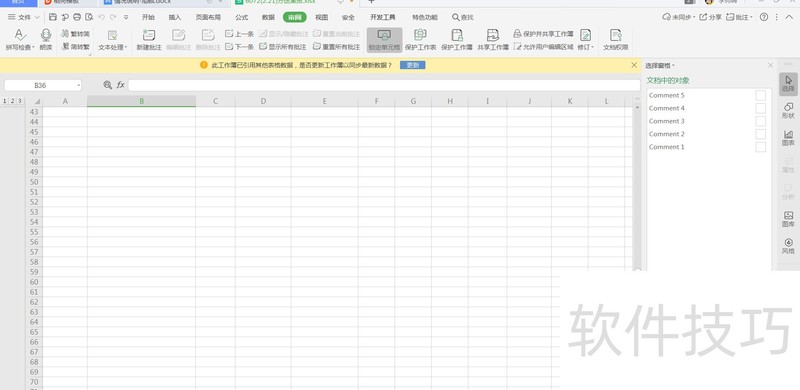800x390 pixels.
Task: Click outline level 2 button
Action: click(12, 101)
